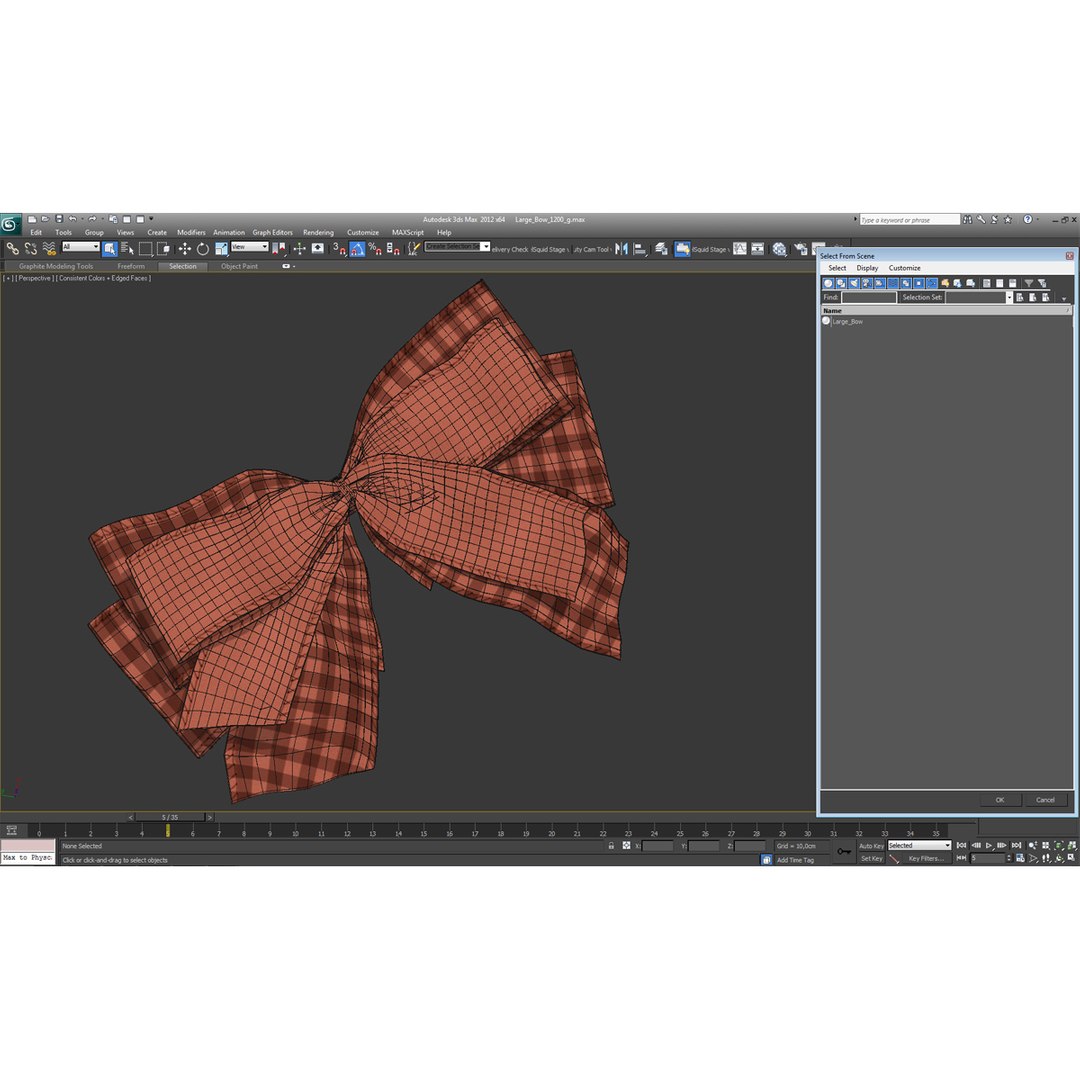This screenshot has width=1080, height=1080.
Task: Toggle Selection Lock padlock icon
Action: [x=611, y=845]
